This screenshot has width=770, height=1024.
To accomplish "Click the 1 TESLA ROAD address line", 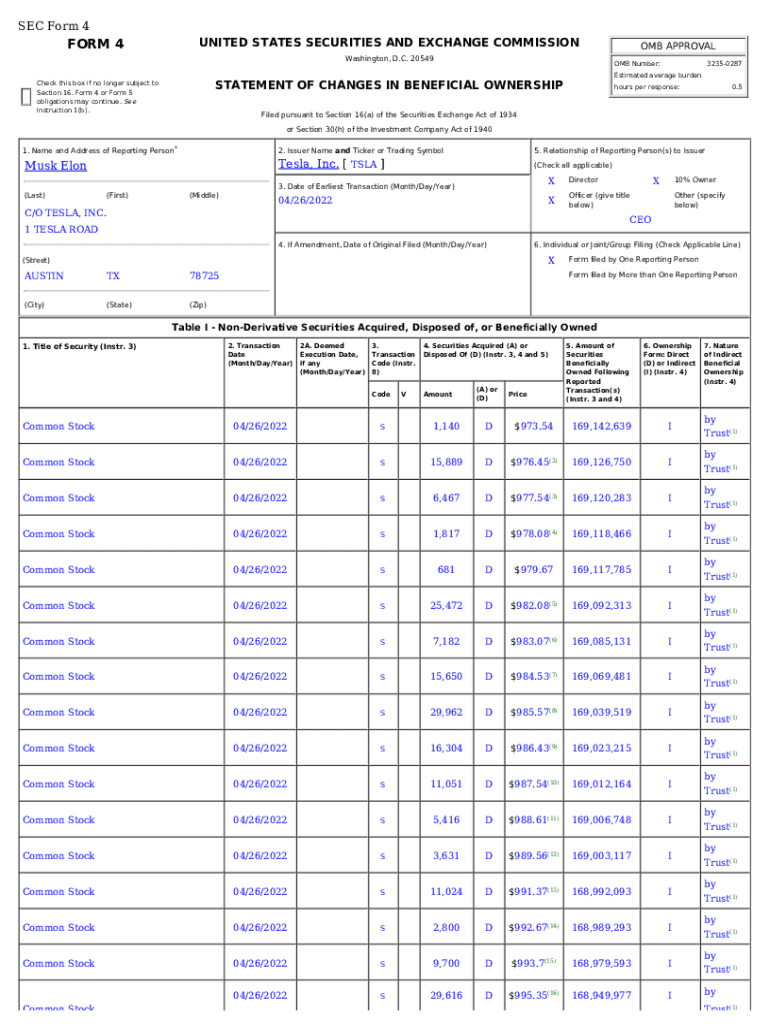I will click(60, 229).
